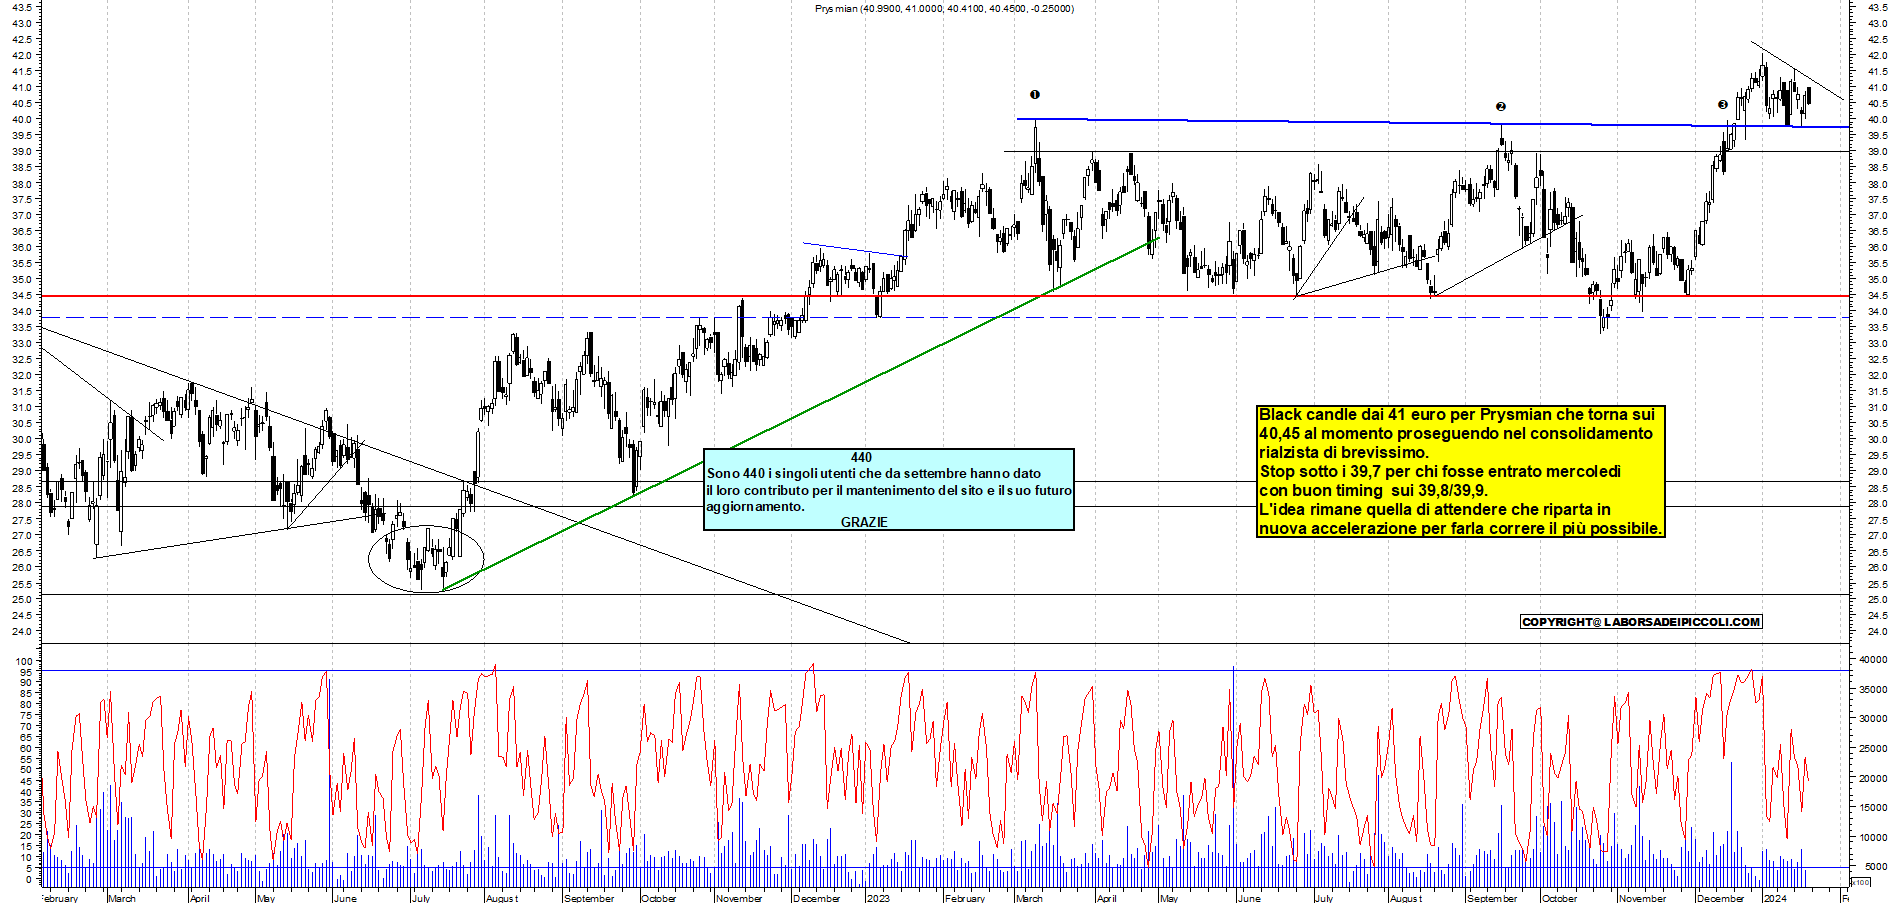
Task: Click the 20000 value on the volume axis
Action: click(x=1873, y=779)
